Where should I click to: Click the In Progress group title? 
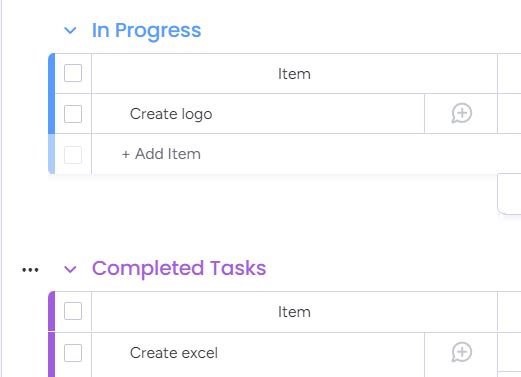[146, 31]
